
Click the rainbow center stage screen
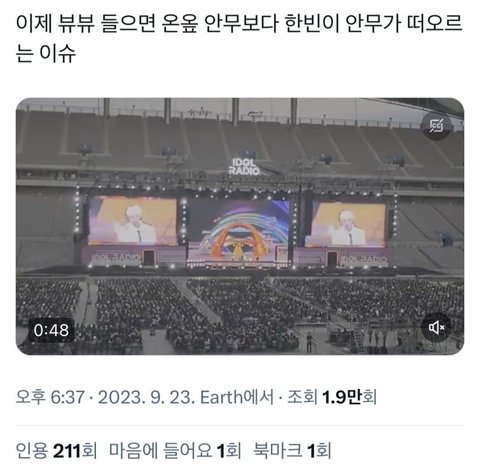coord(239,228)
